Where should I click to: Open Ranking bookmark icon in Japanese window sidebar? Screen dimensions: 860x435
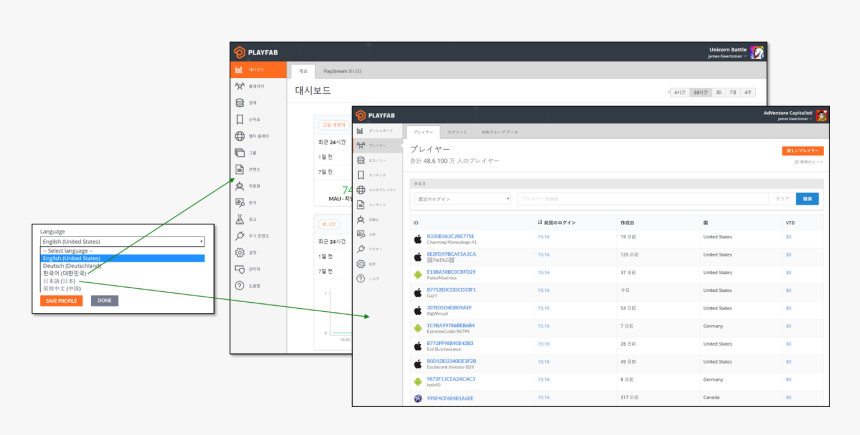coord(360,175)
